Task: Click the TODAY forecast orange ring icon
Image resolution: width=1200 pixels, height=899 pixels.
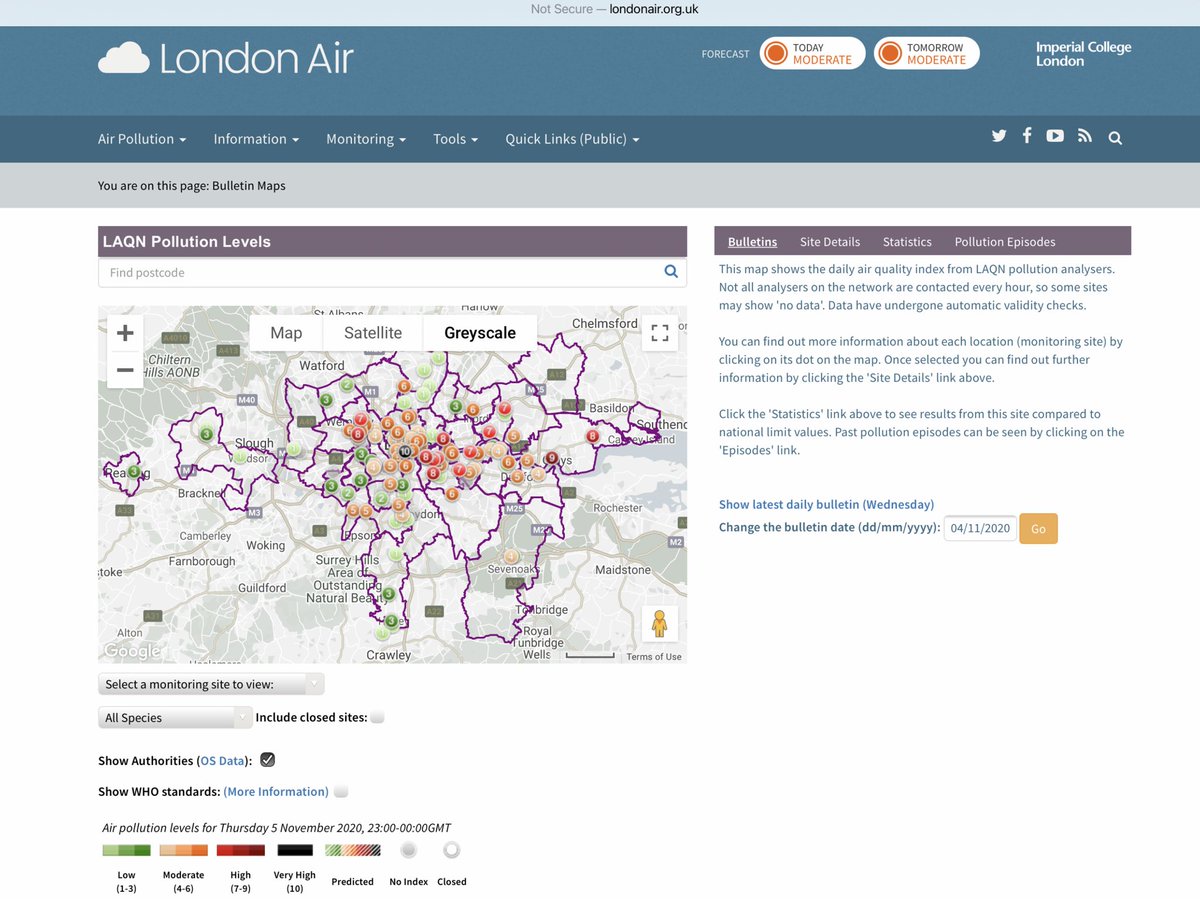Action: [x=775, y=53]
